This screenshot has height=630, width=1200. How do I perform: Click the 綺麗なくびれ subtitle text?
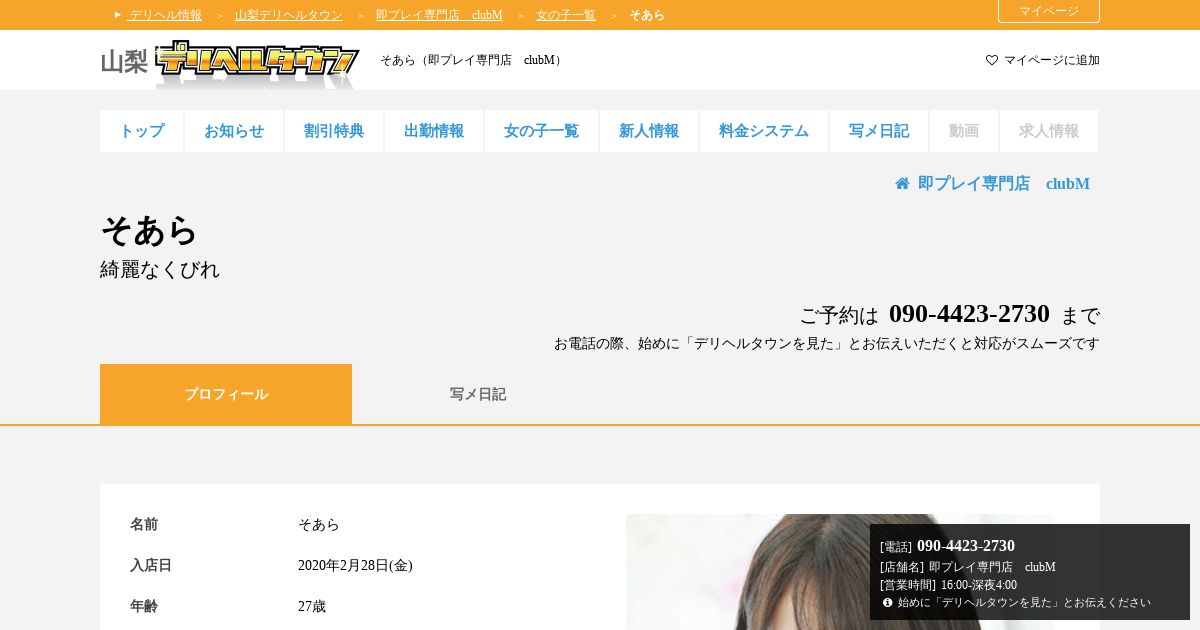(160, 270)
